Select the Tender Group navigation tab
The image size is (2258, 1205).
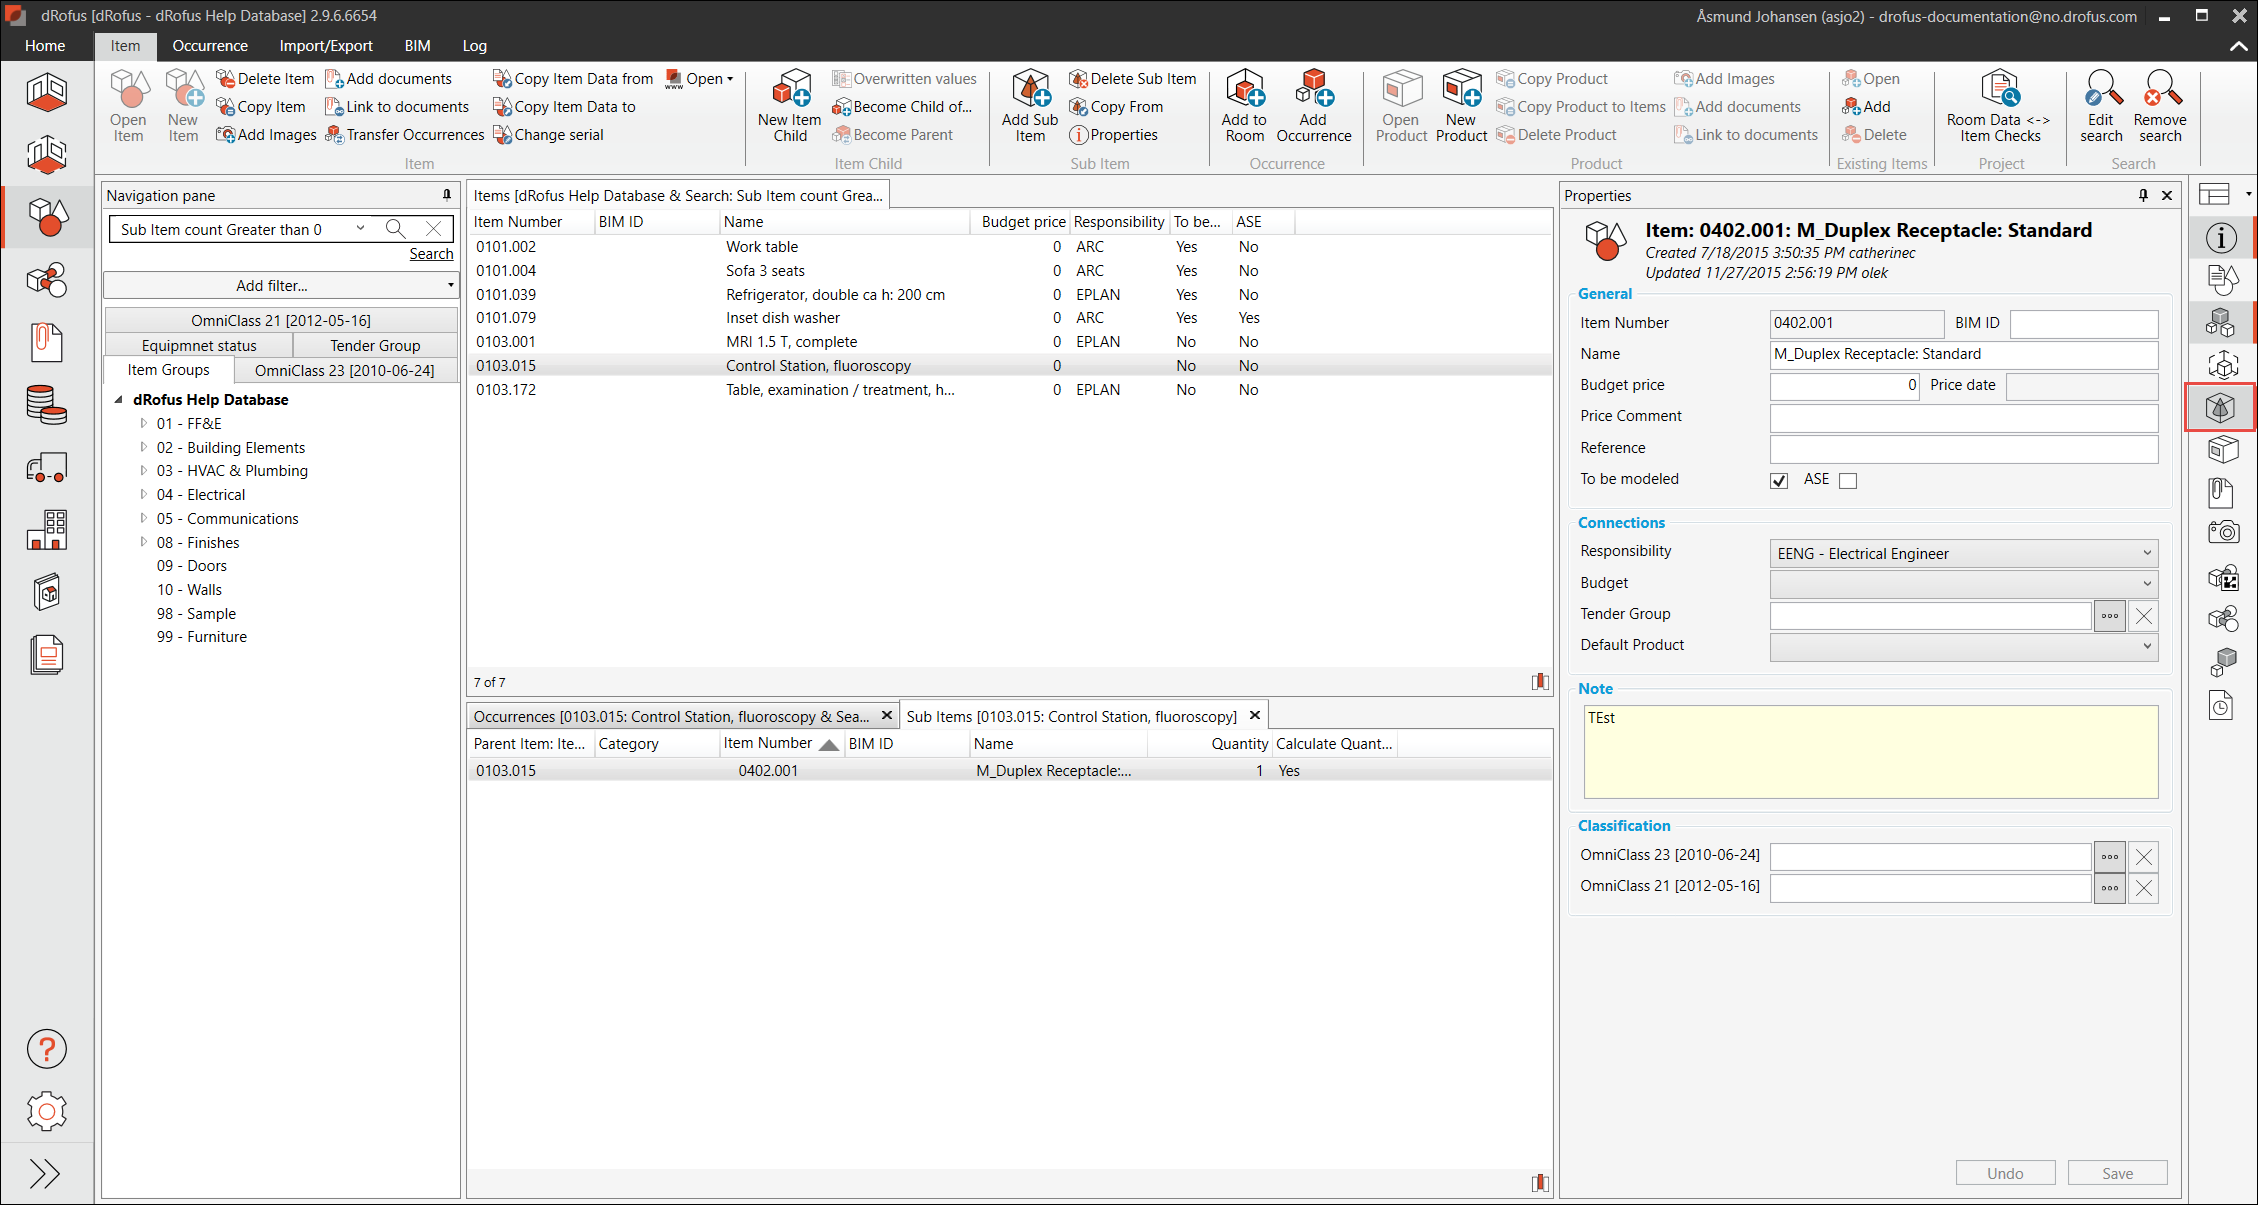click(375, 346)
